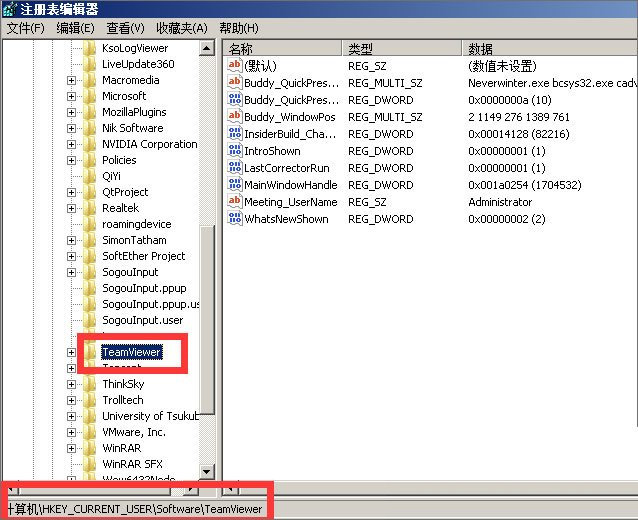The height and width of the screenshot is (520, 638).
Task: Expand the QtProject key
Action: 71,192
